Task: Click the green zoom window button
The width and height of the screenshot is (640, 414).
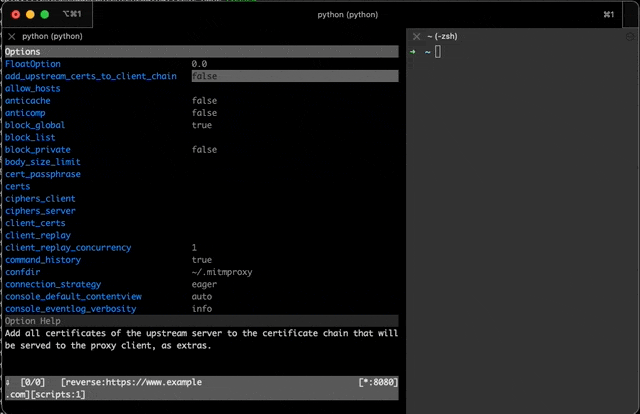Action: 45,15
